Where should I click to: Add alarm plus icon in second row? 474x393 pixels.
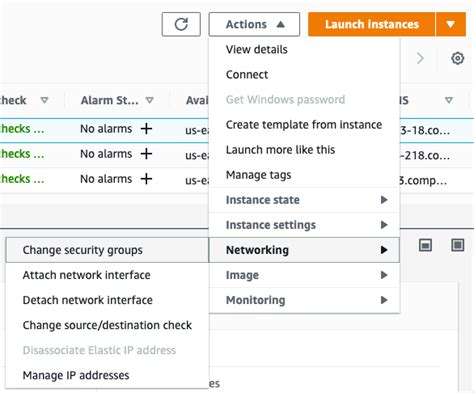click(x=146, y=154)
